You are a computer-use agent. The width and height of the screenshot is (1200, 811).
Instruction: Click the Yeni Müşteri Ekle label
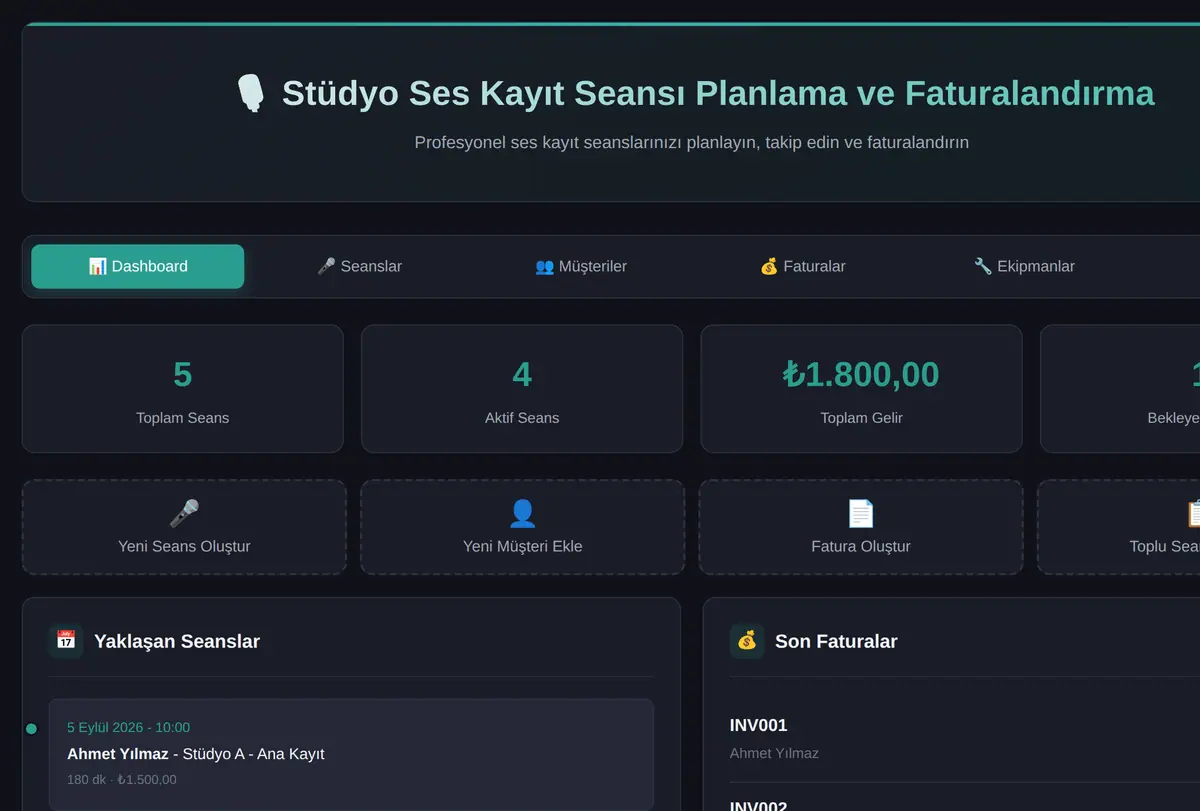(x=523, y=546)
